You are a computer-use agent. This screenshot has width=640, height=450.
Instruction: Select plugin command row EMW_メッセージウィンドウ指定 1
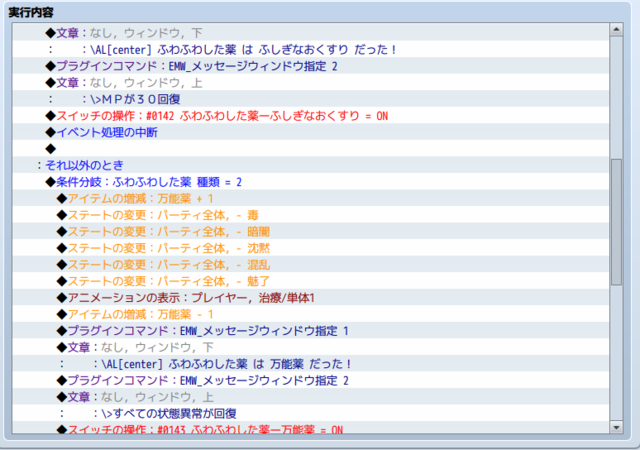311,331
